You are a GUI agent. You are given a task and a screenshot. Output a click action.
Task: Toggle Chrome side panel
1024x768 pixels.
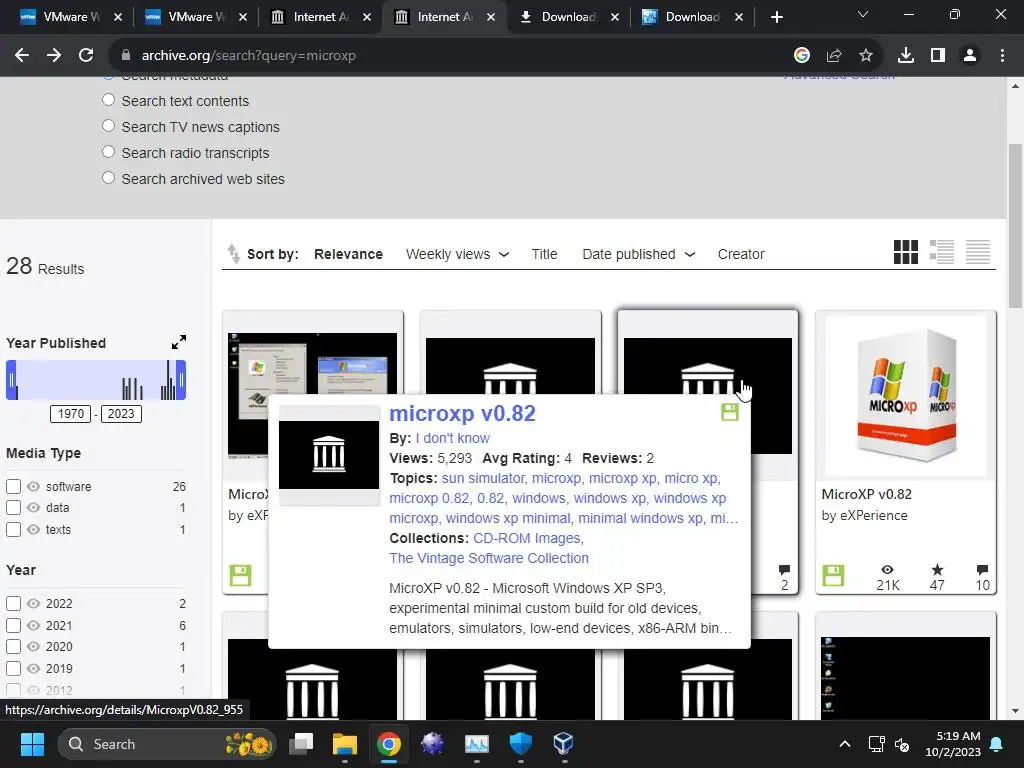pyautogui.click(x=938, y=56)
